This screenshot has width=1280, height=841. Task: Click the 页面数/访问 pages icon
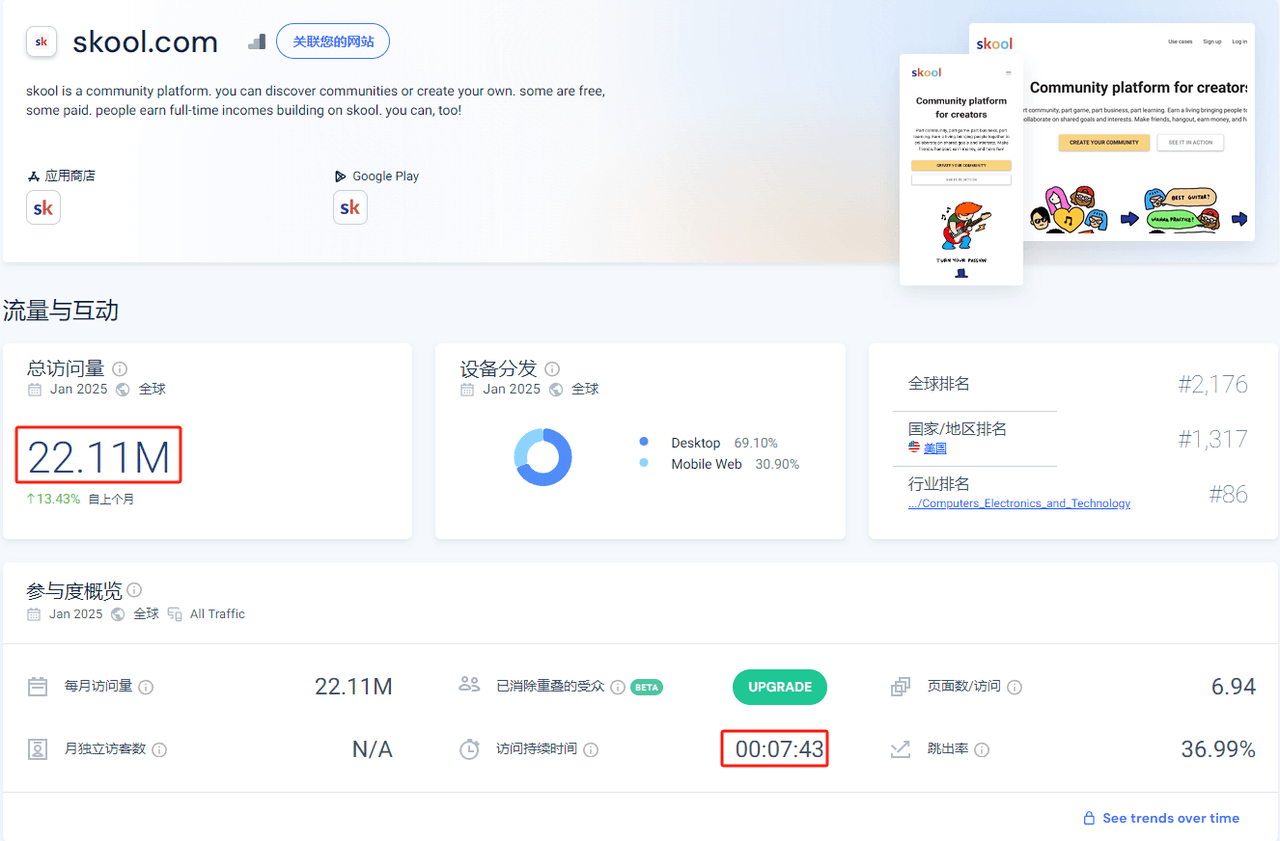900,687
